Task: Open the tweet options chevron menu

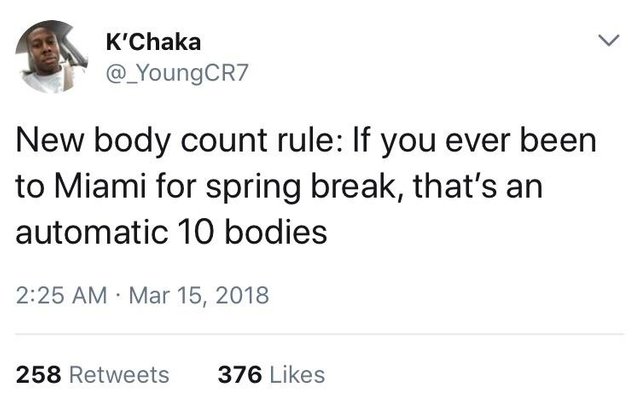Action: tap(607, 42)
